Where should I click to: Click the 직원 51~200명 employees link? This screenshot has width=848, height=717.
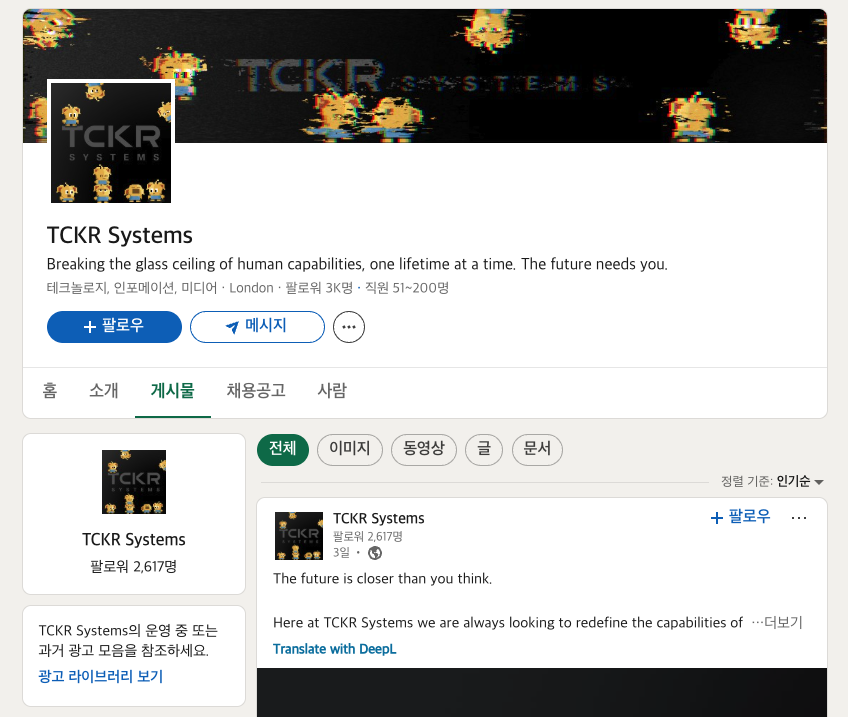[407, 288]
